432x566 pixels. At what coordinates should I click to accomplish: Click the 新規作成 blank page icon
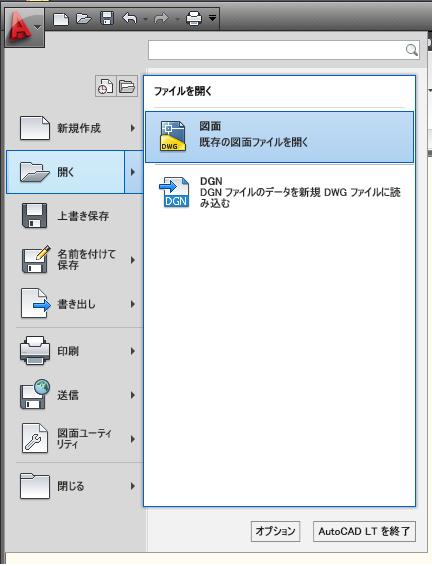[35, 128]
